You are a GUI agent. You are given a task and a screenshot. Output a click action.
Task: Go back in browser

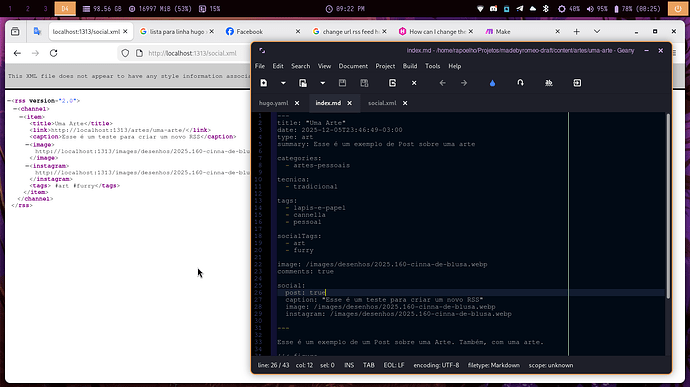[17, 53]
